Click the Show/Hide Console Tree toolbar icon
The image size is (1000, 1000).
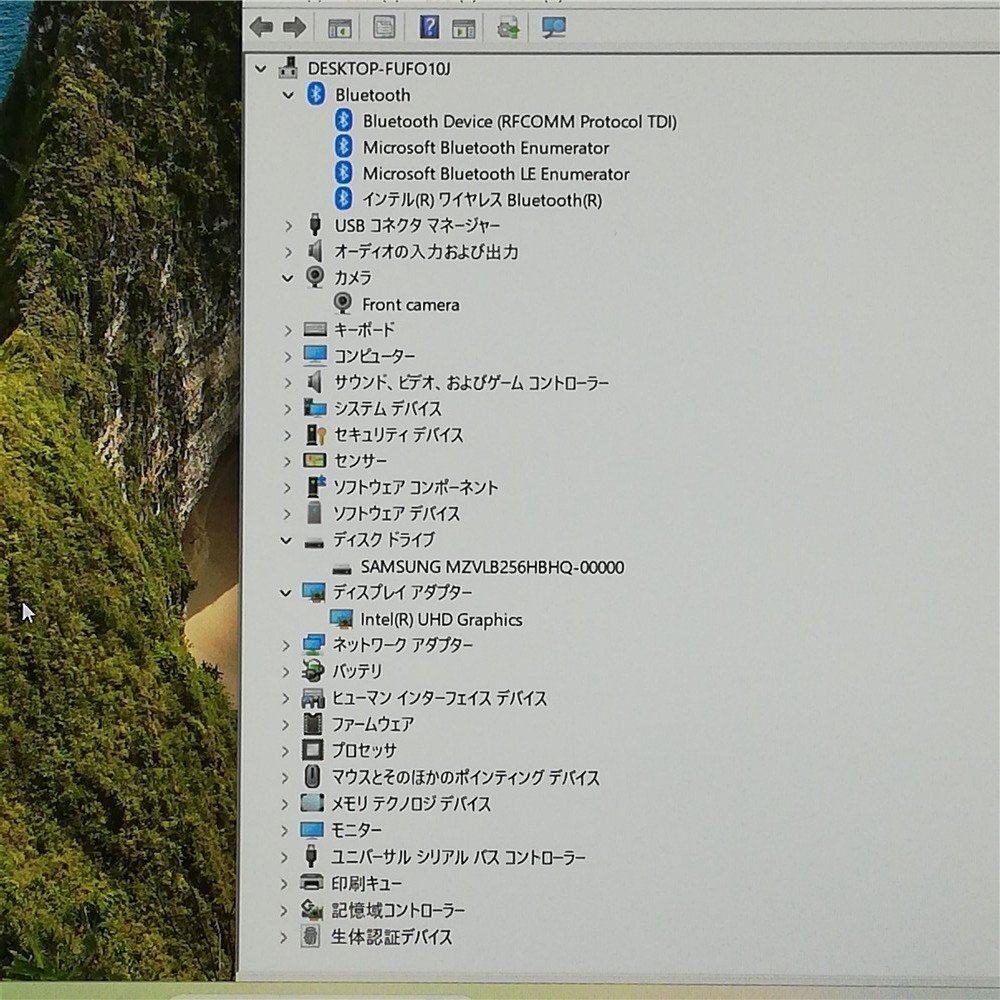pyautogui.click(x=340, y=28)
